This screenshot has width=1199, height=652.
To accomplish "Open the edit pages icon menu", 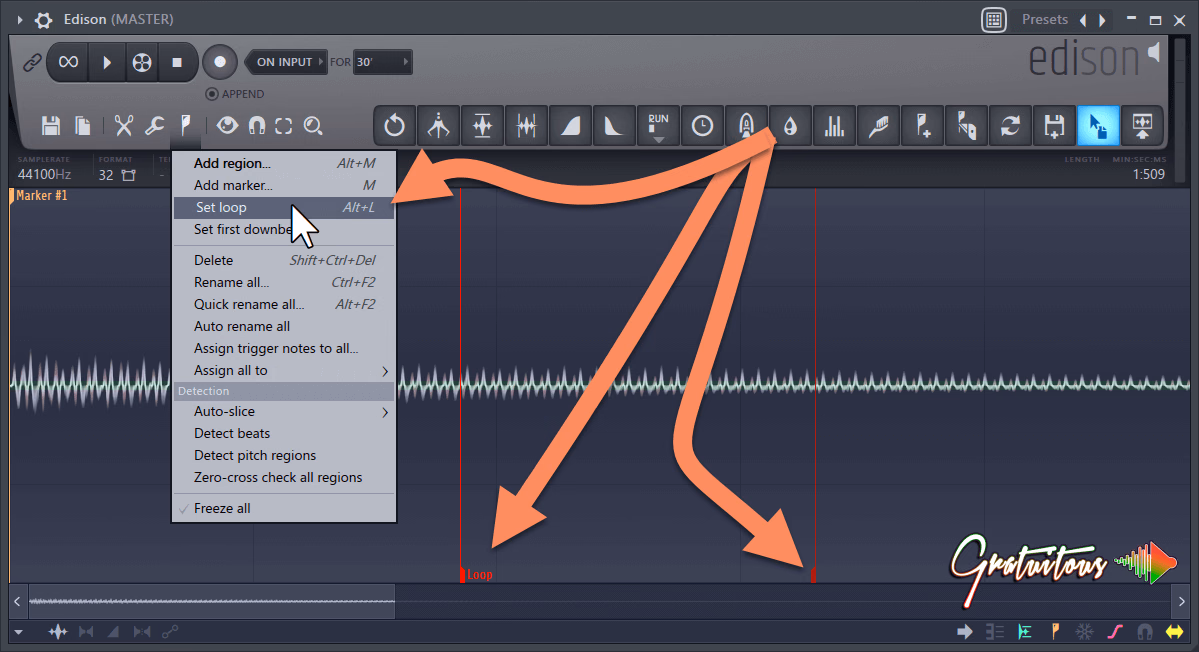I will [x=83, y=125].
